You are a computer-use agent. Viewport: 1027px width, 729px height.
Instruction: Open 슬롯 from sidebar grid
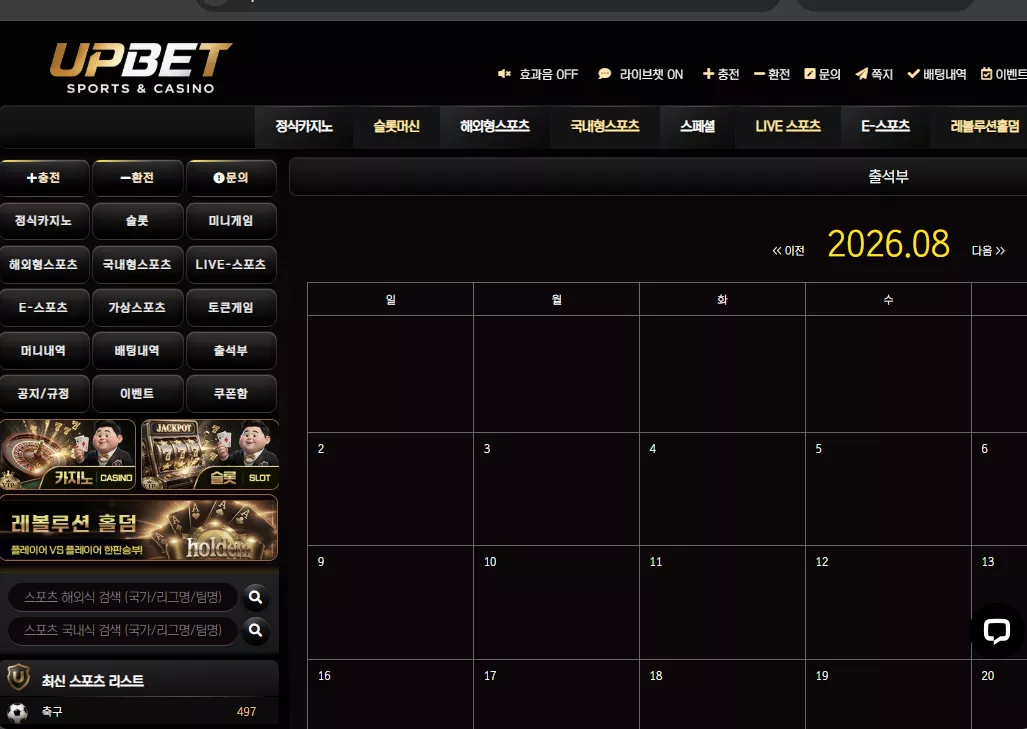[138, 221]
